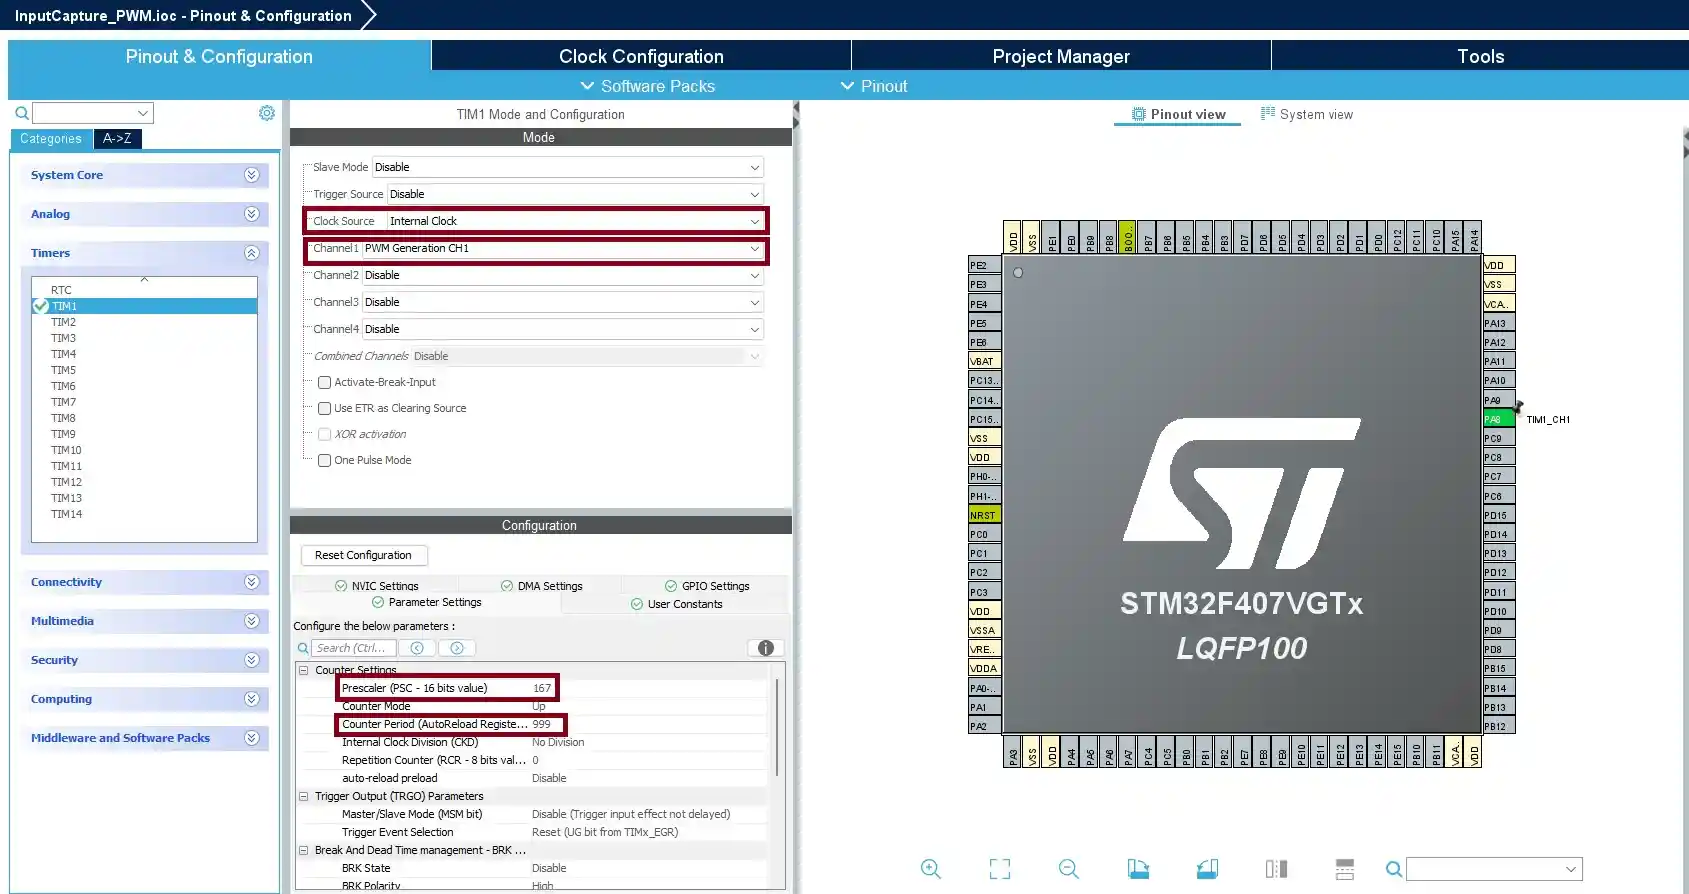Open the Trigger Source dropdown
Viewport: 1689px width, 894px height.
coord(575,194)
